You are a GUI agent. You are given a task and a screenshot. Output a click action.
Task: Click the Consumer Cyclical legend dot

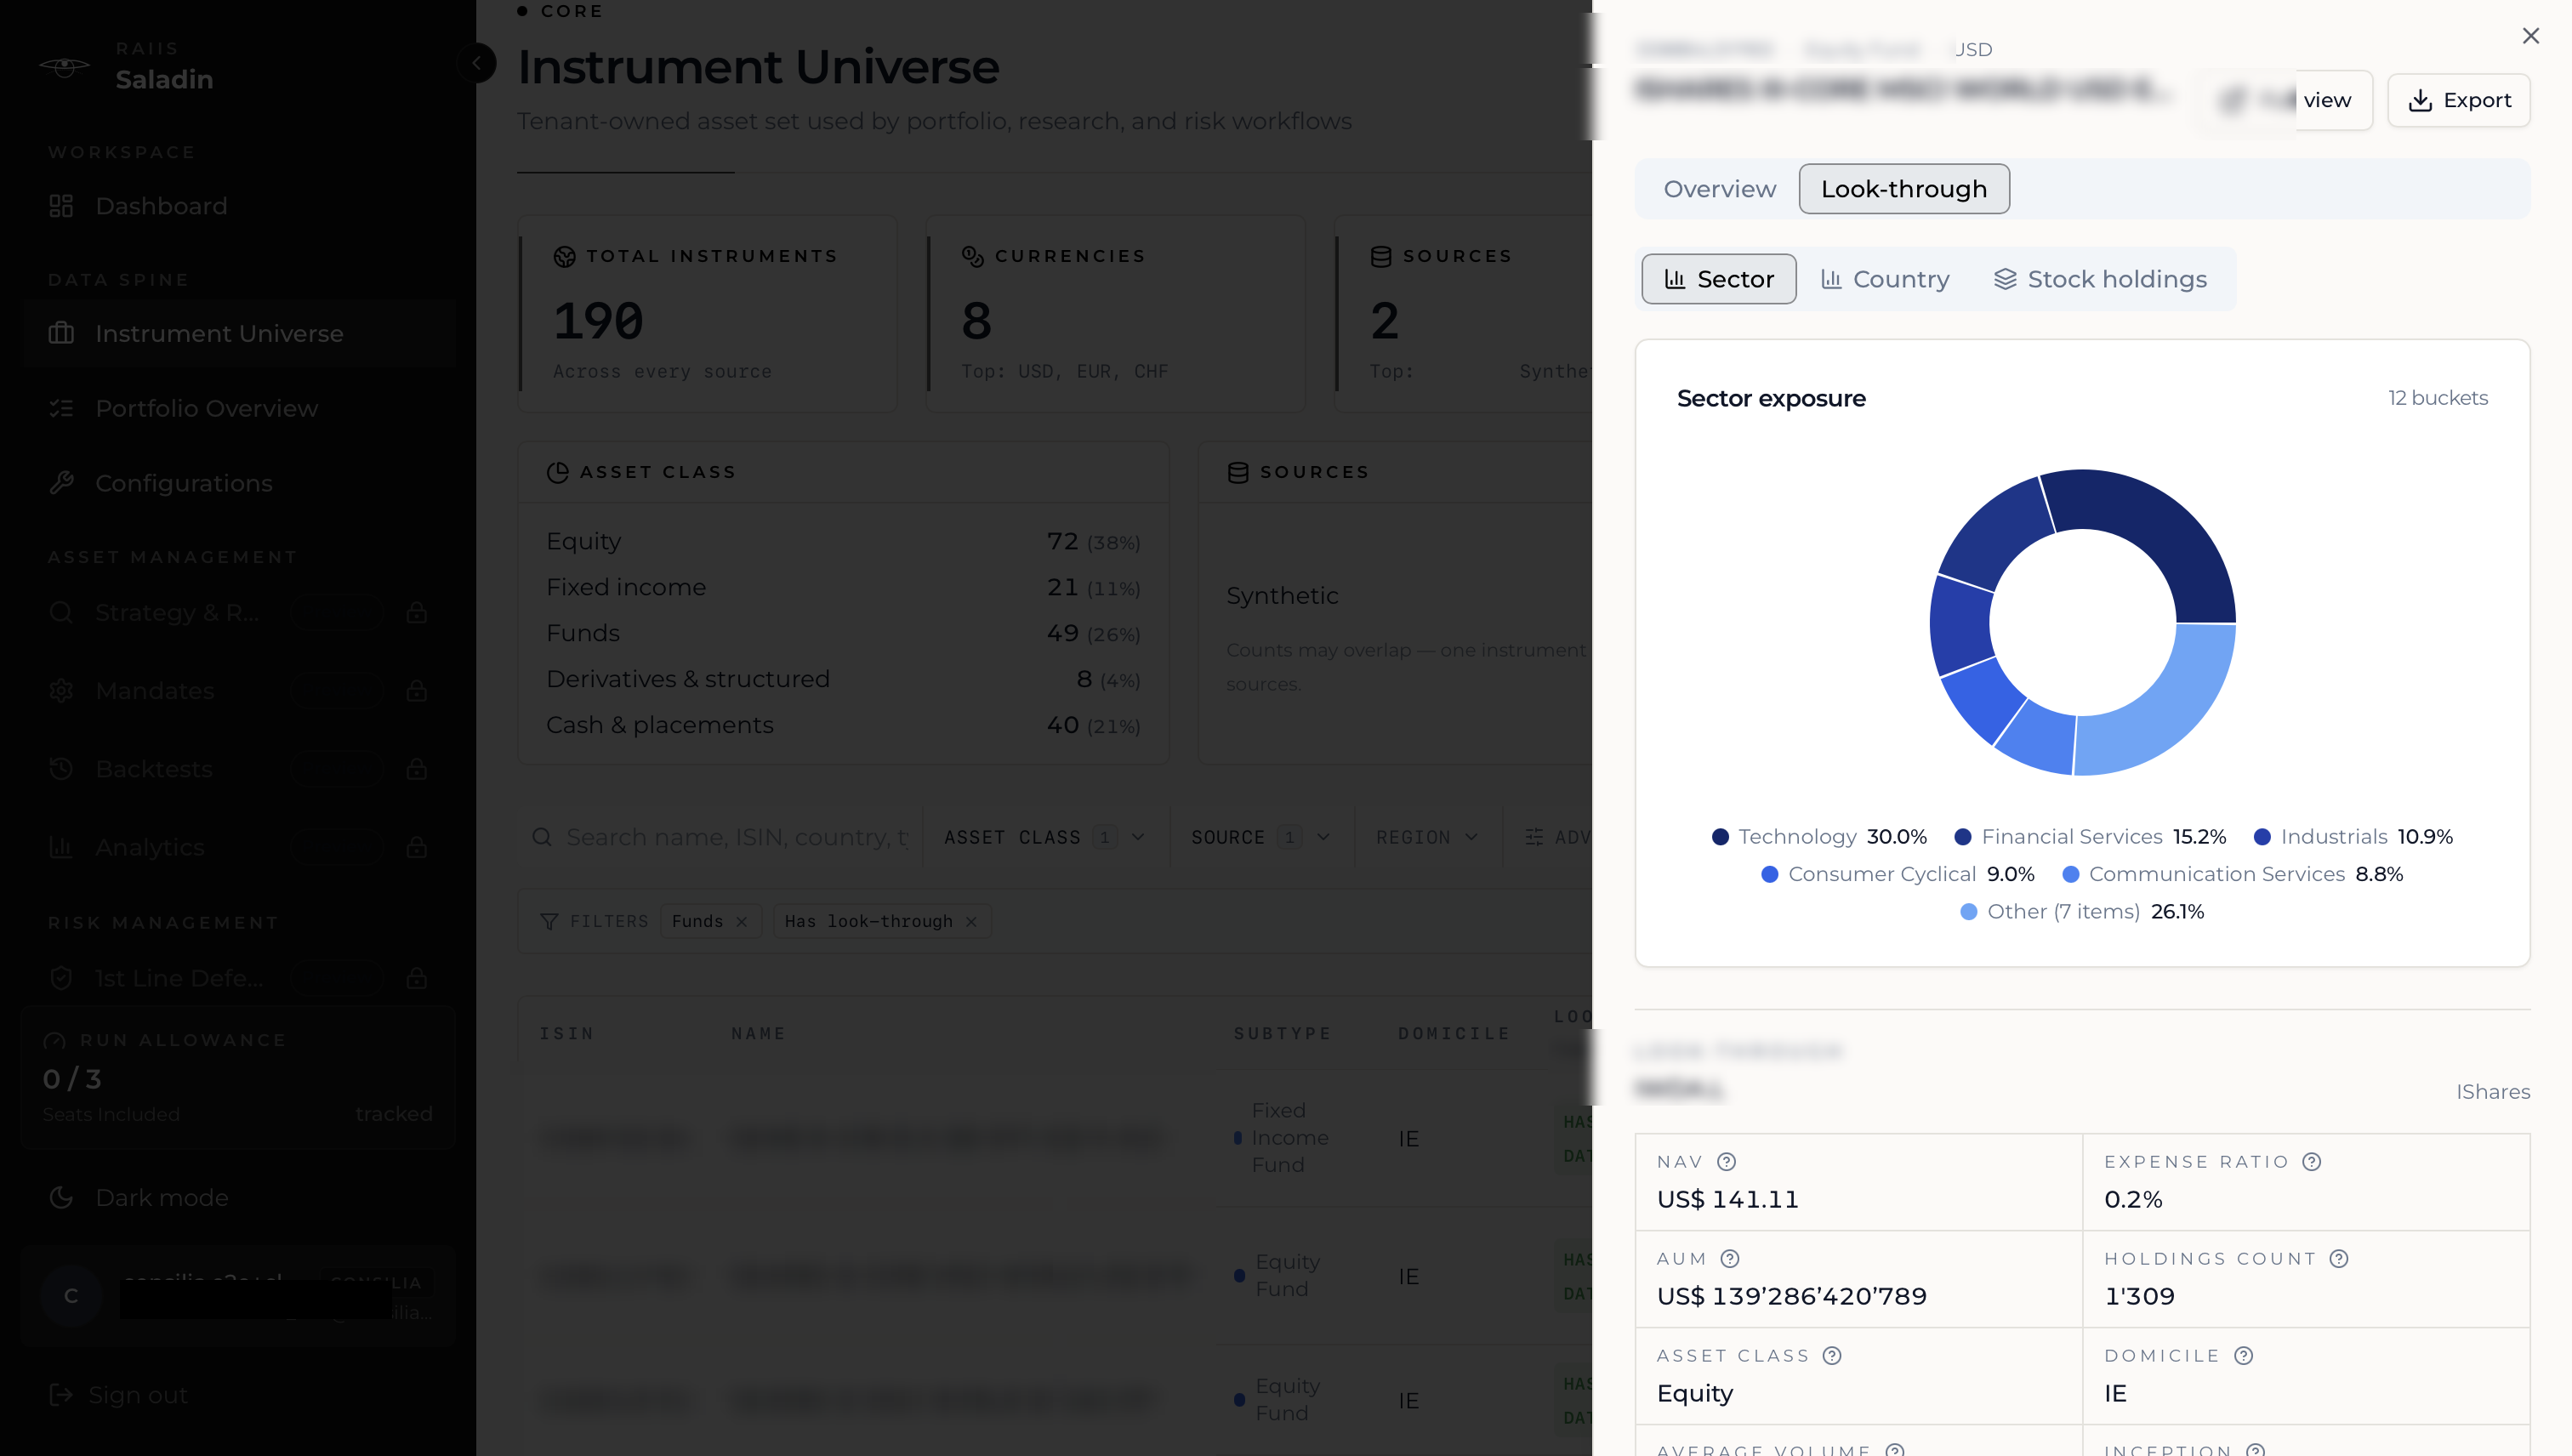point(1769,874)
